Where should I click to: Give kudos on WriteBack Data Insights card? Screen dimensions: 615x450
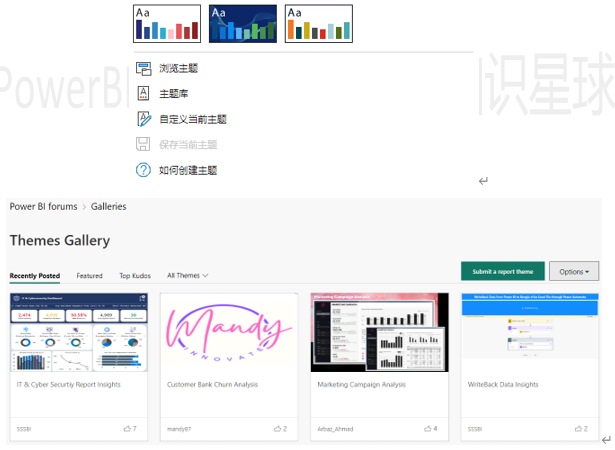click(x=581, y=428)
